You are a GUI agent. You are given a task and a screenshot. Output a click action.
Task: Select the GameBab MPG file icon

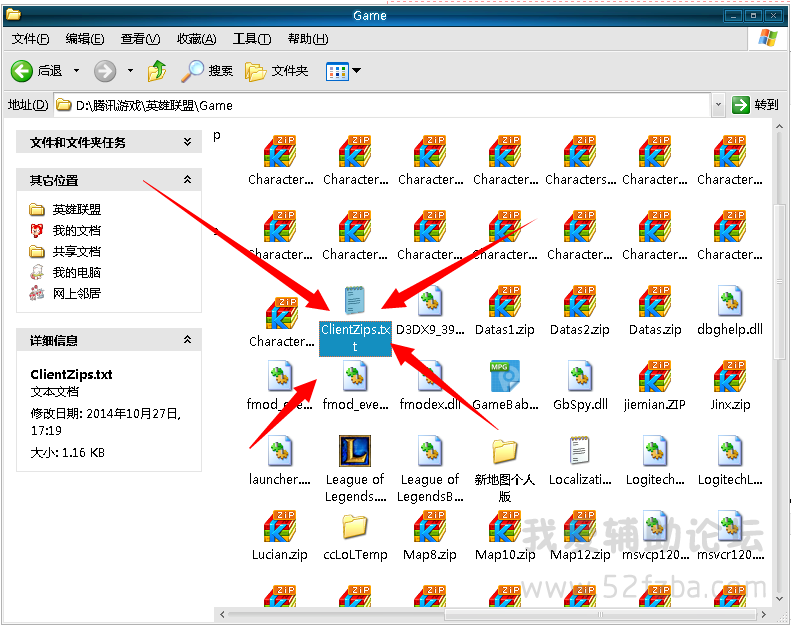505,376
